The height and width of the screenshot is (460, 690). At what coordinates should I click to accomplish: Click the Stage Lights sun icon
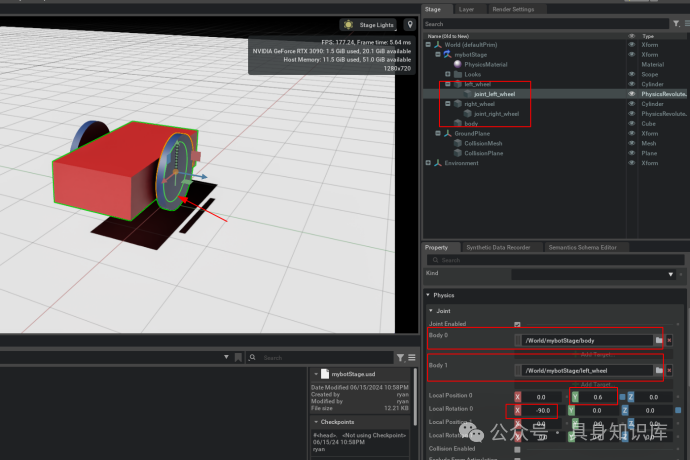pos(348,25)
